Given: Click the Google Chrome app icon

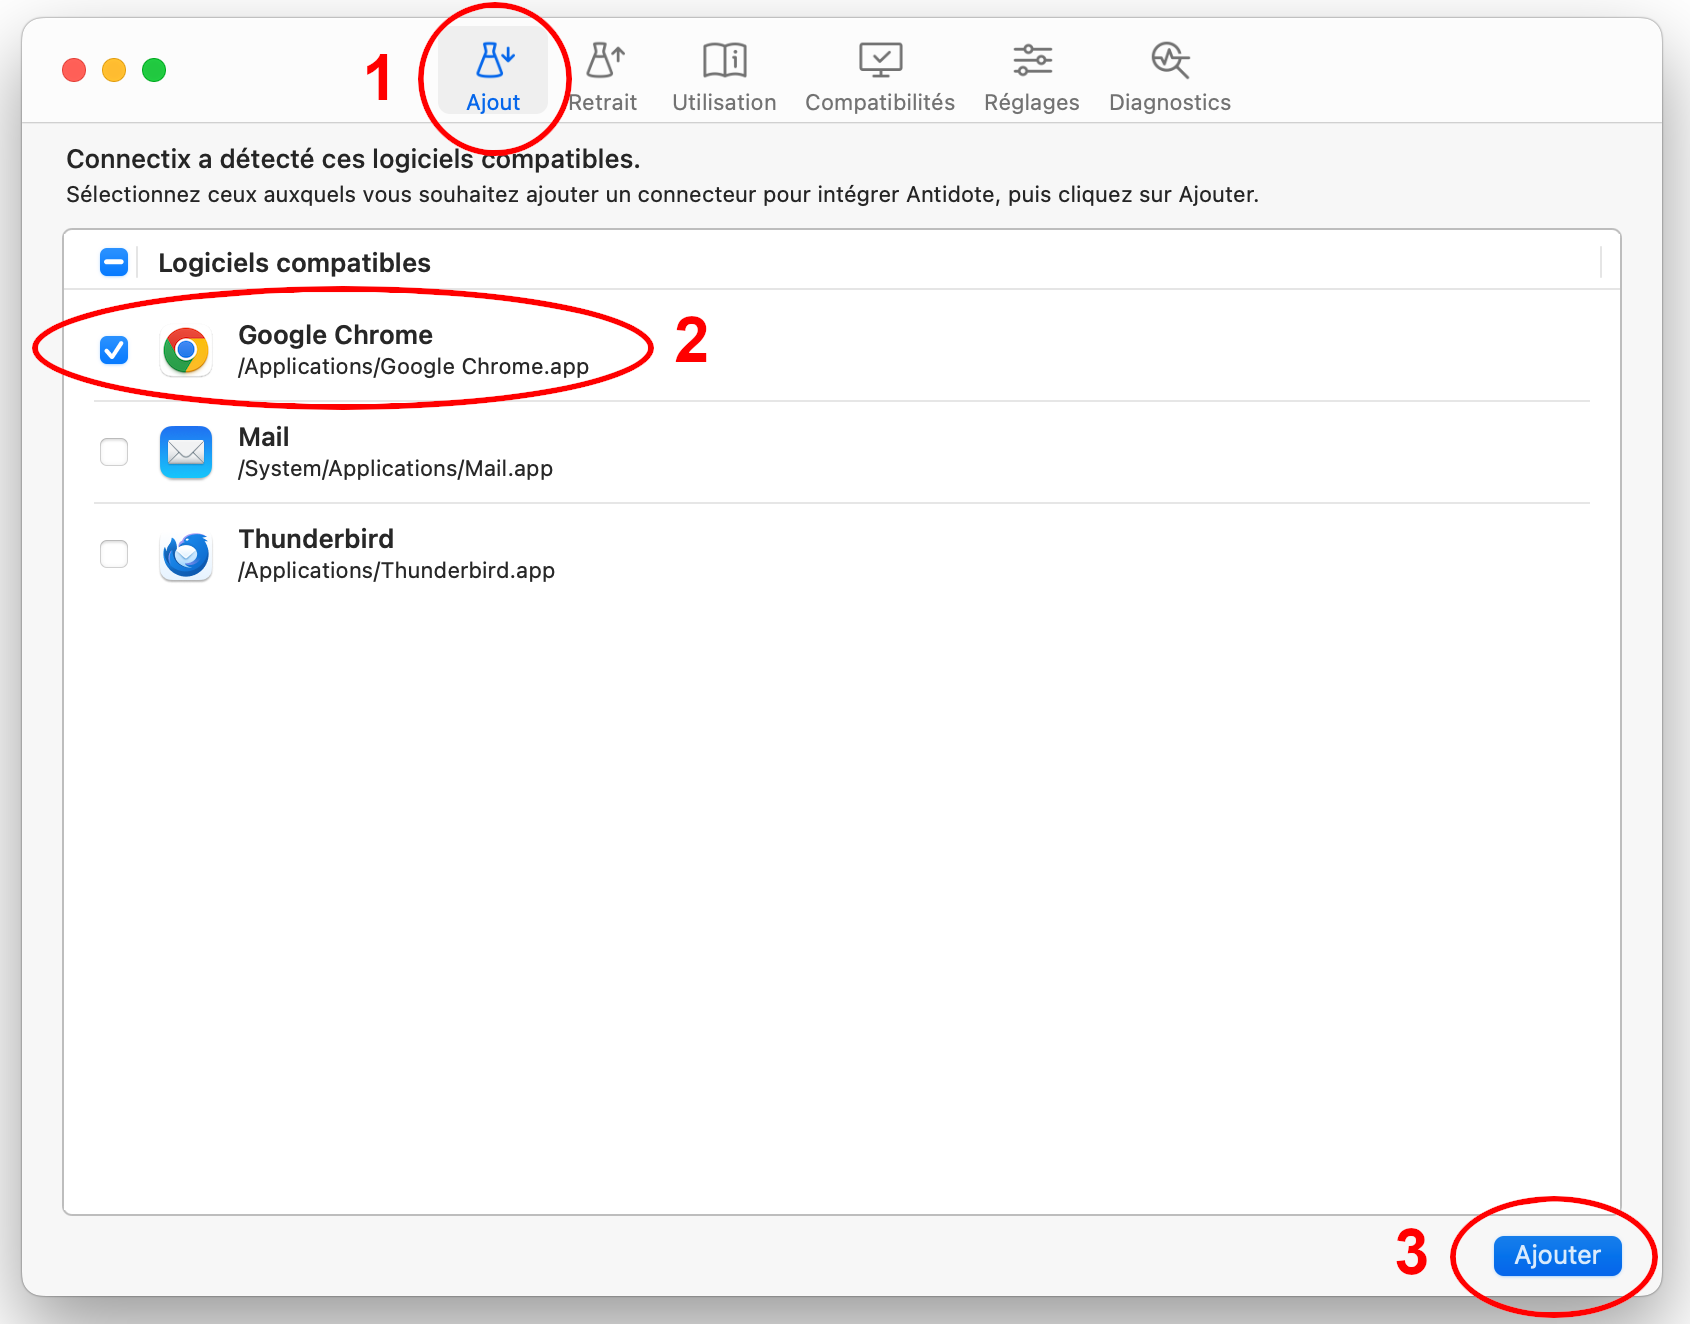Looking at the screenshot, I should coord(186,351).
